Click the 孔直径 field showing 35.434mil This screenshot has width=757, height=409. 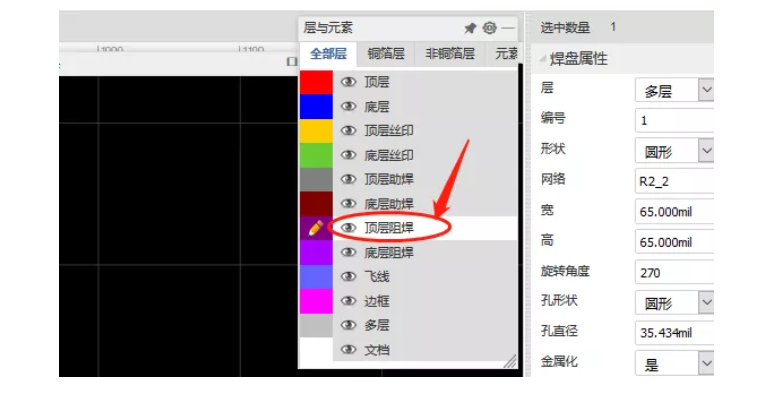coord(674,333)
